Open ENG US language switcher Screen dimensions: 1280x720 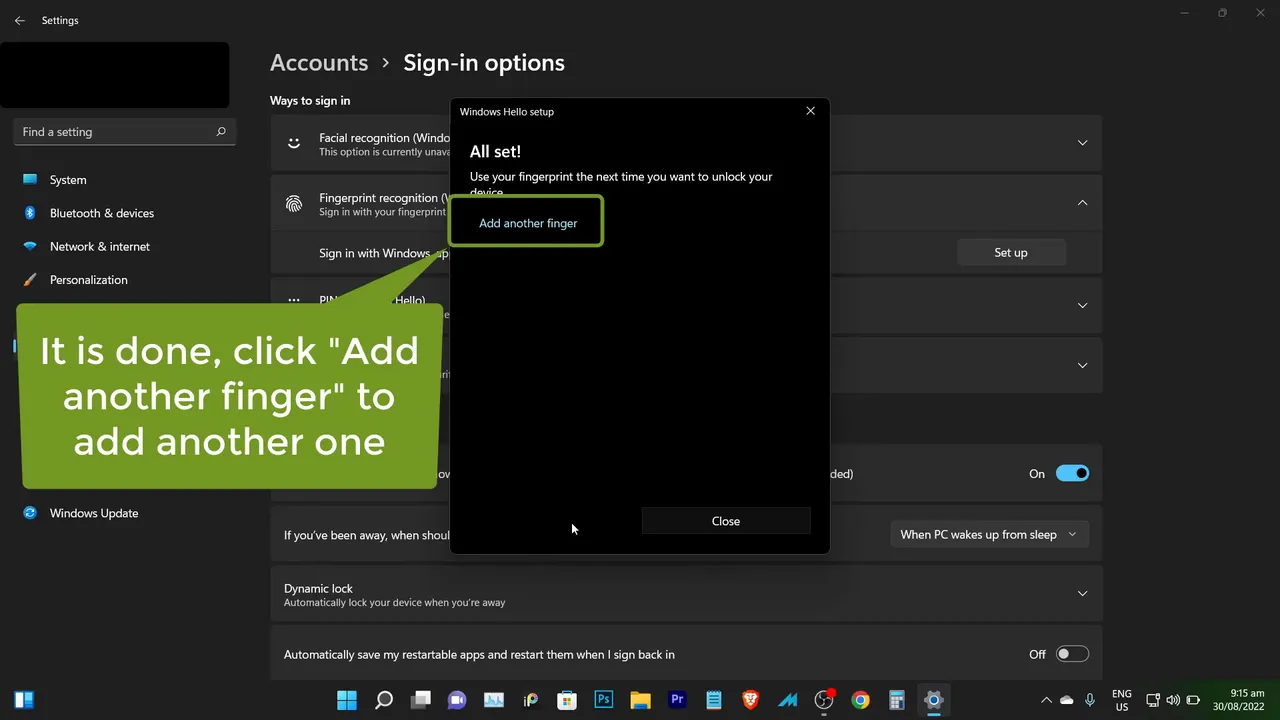[x=1122, y=700]
